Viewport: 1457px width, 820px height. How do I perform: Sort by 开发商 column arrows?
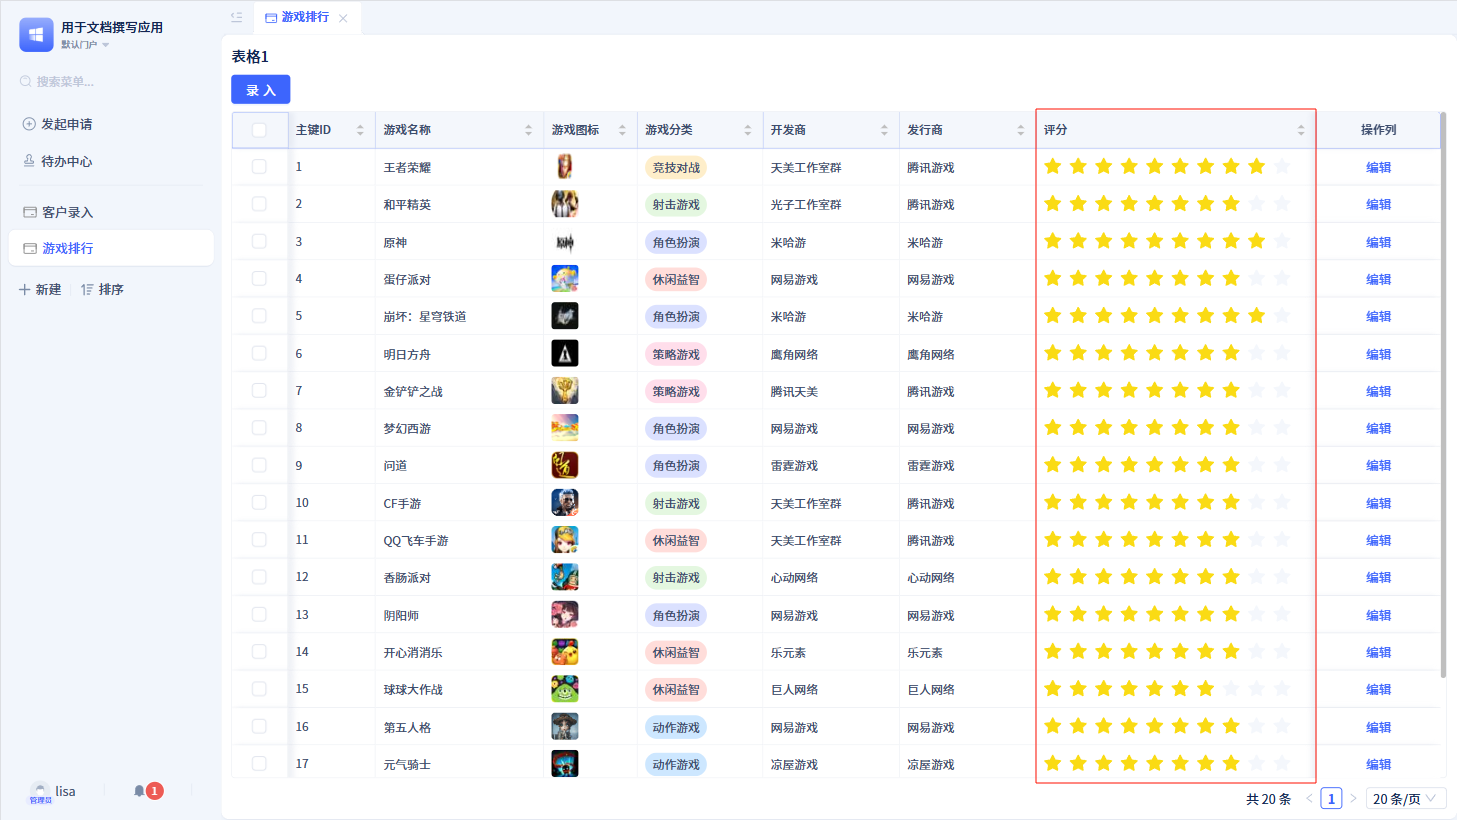pos(884,130)
